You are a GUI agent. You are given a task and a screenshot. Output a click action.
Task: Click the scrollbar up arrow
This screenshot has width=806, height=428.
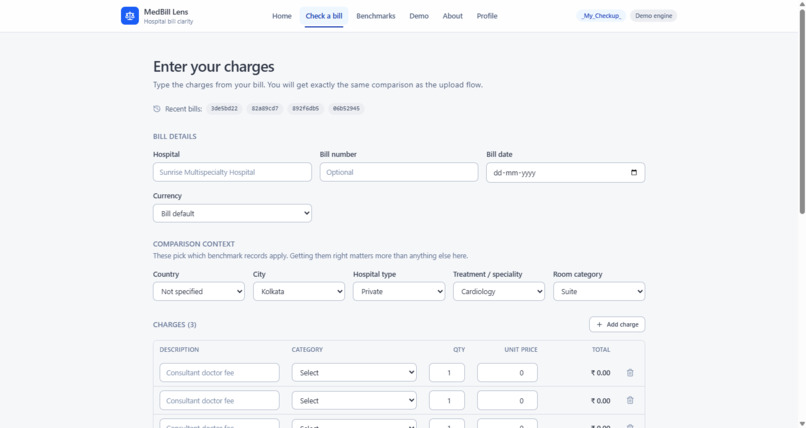[802, 4]
